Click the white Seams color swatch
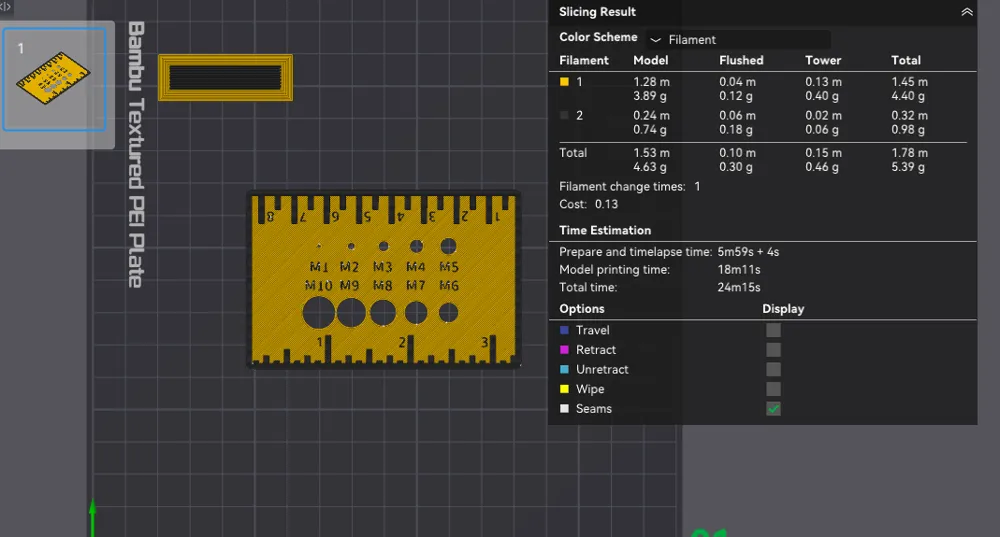This screenshot has height=537, width=1000. click(564, 409)
